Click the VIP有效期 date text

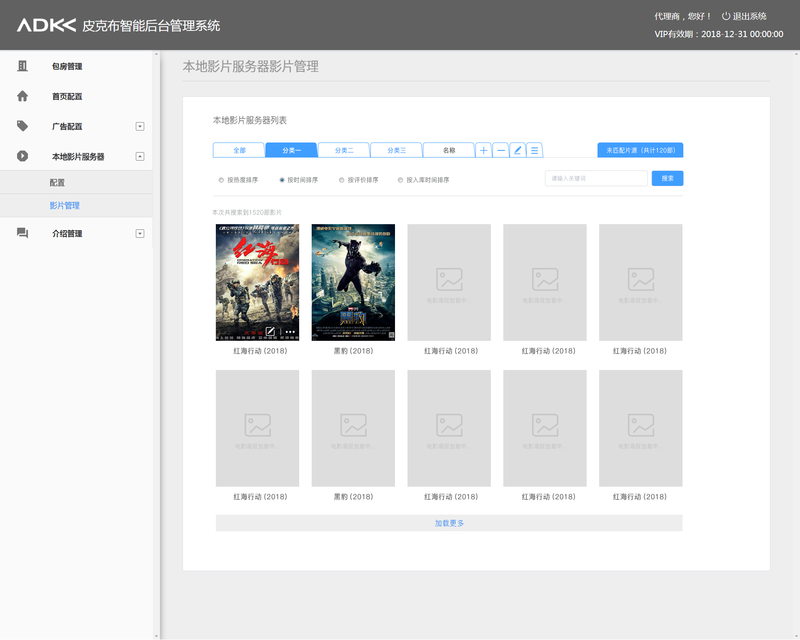(719, 34)
